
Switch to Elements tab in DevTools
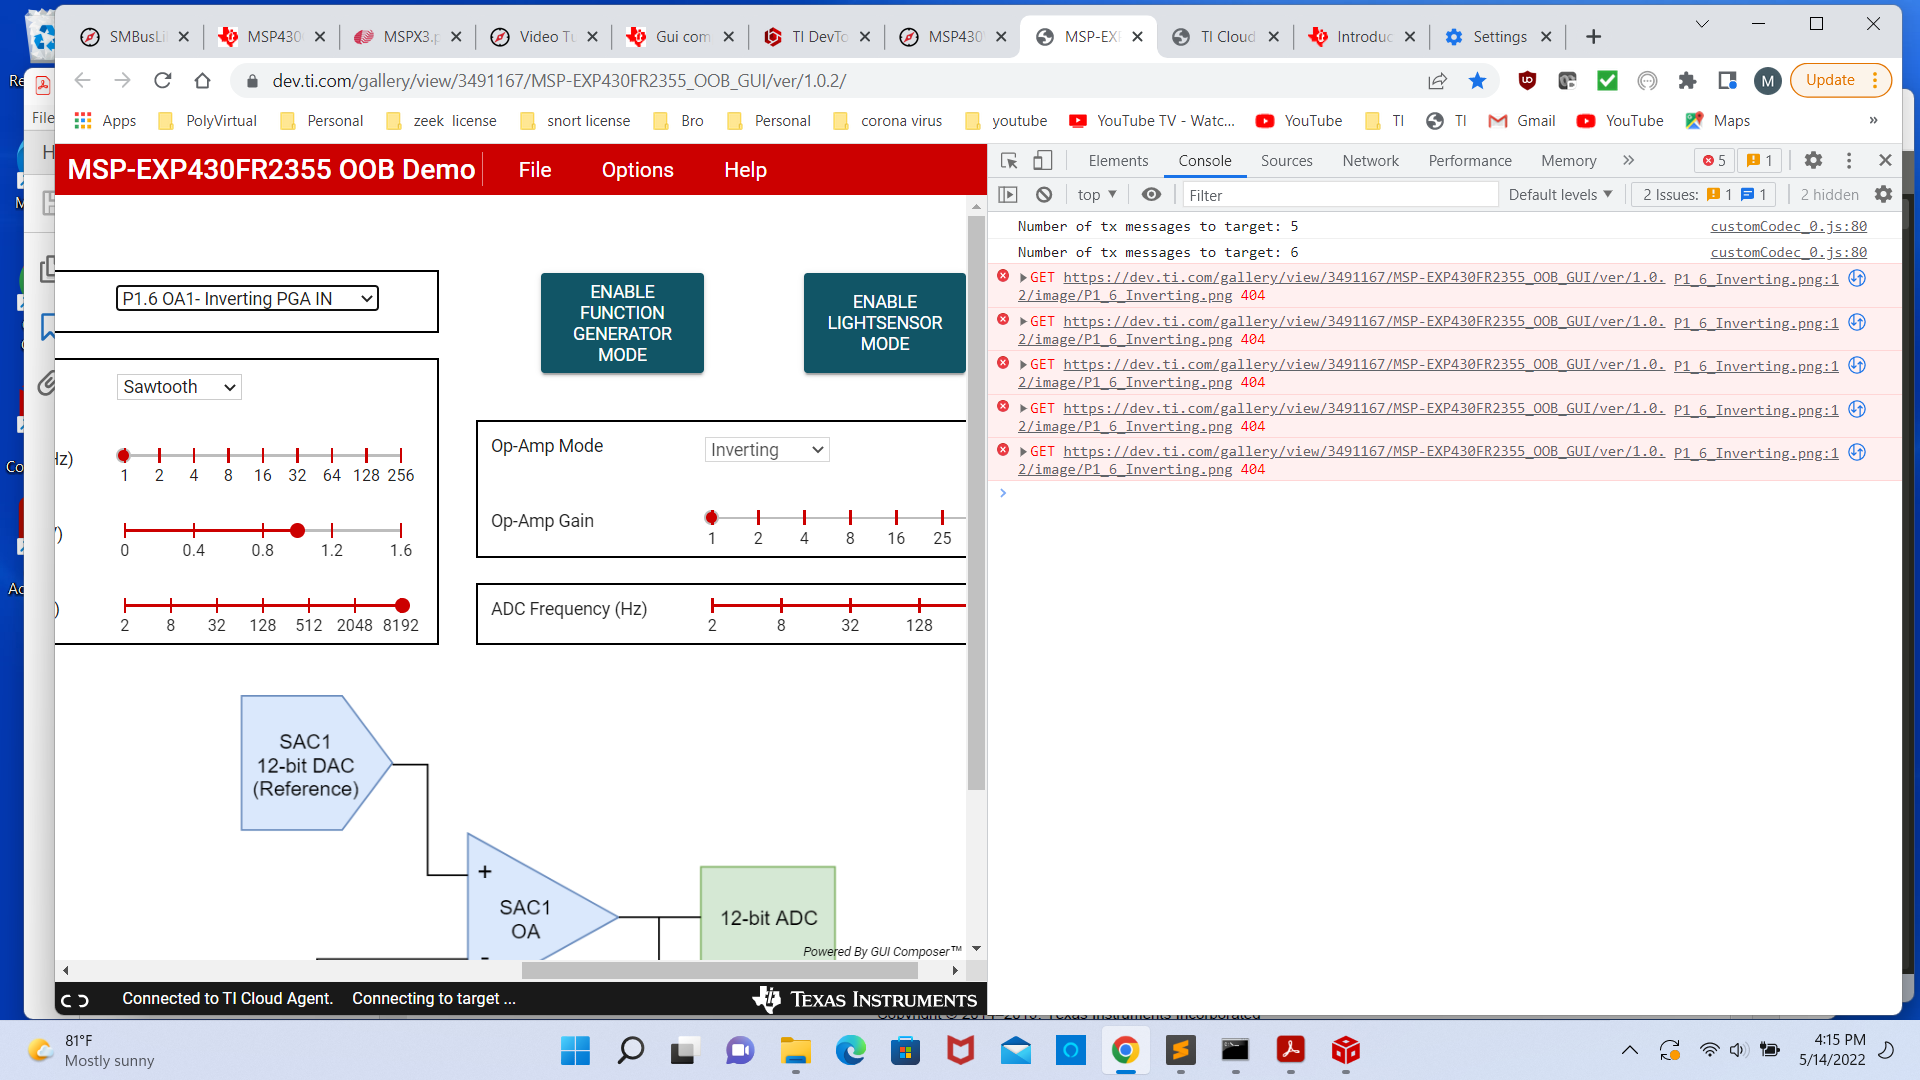(x=1118, y=160)
